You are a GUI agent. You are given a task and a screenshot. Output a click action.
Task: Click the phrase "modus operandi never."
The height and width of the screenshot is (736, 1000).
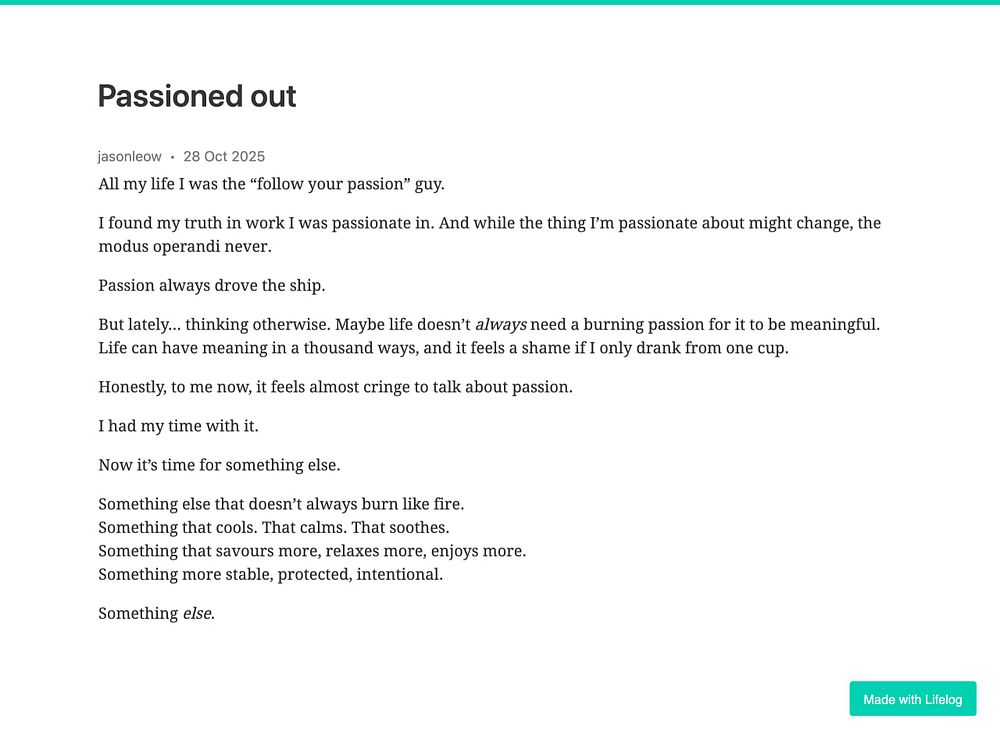point(185,246)
